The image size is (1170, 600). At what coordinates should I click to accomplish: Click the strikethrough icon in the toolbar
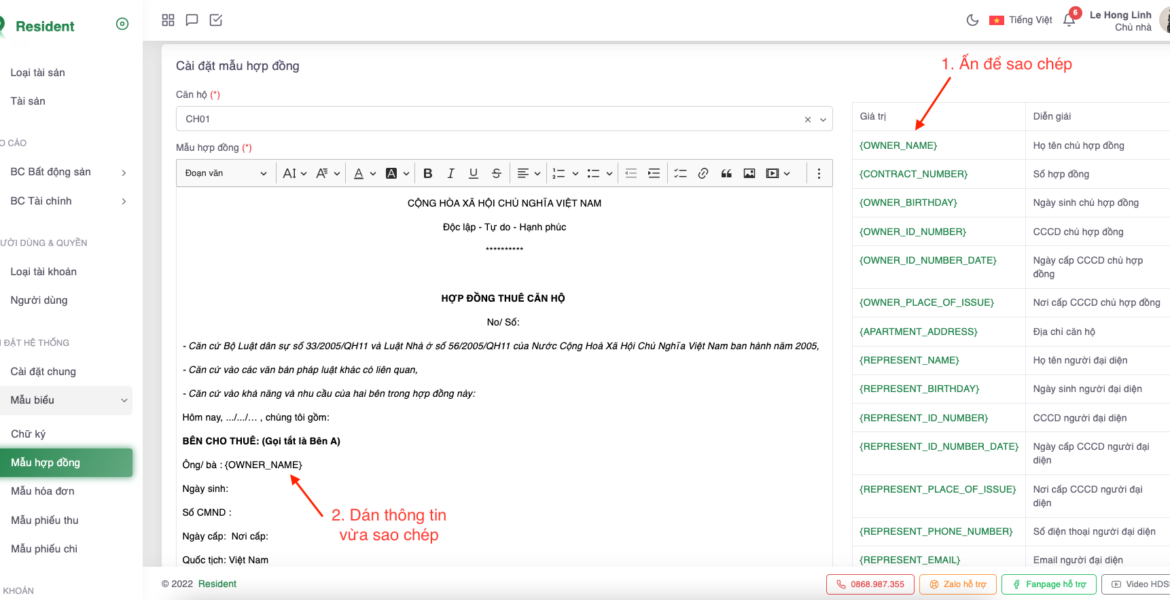pyautogui.click(x=497, y=173)
